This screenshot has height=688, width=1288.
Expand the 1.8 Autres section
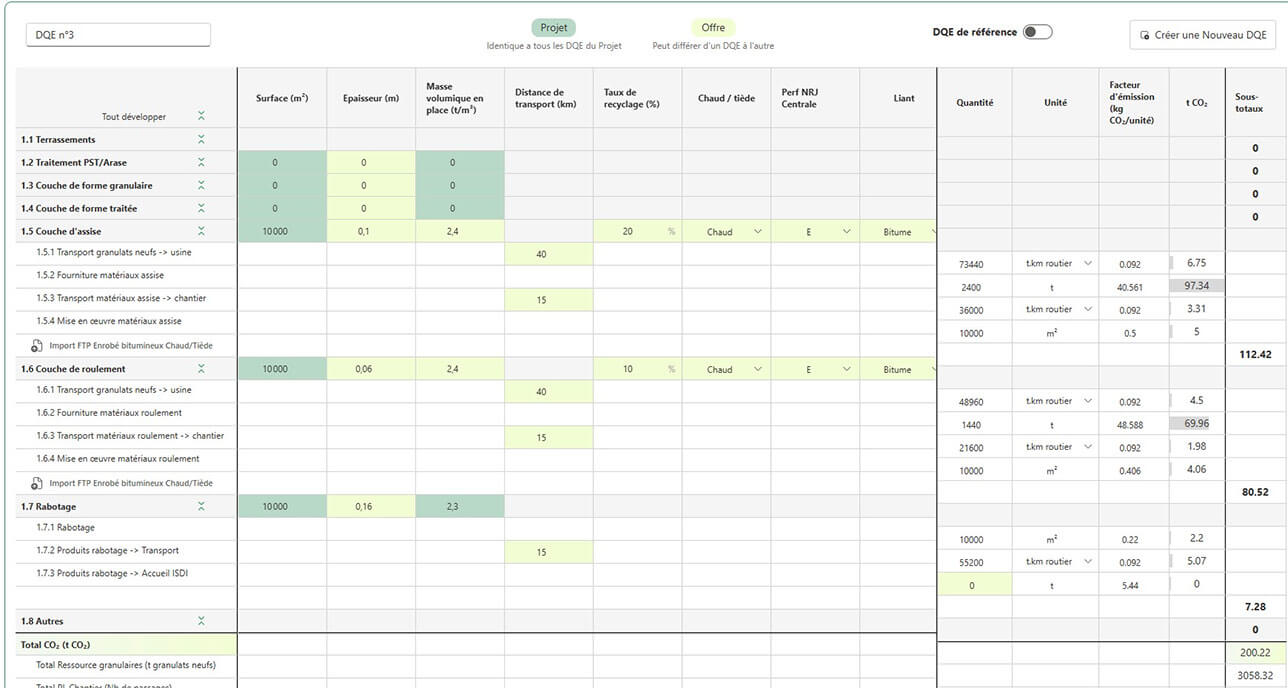(x=201, y=621)
